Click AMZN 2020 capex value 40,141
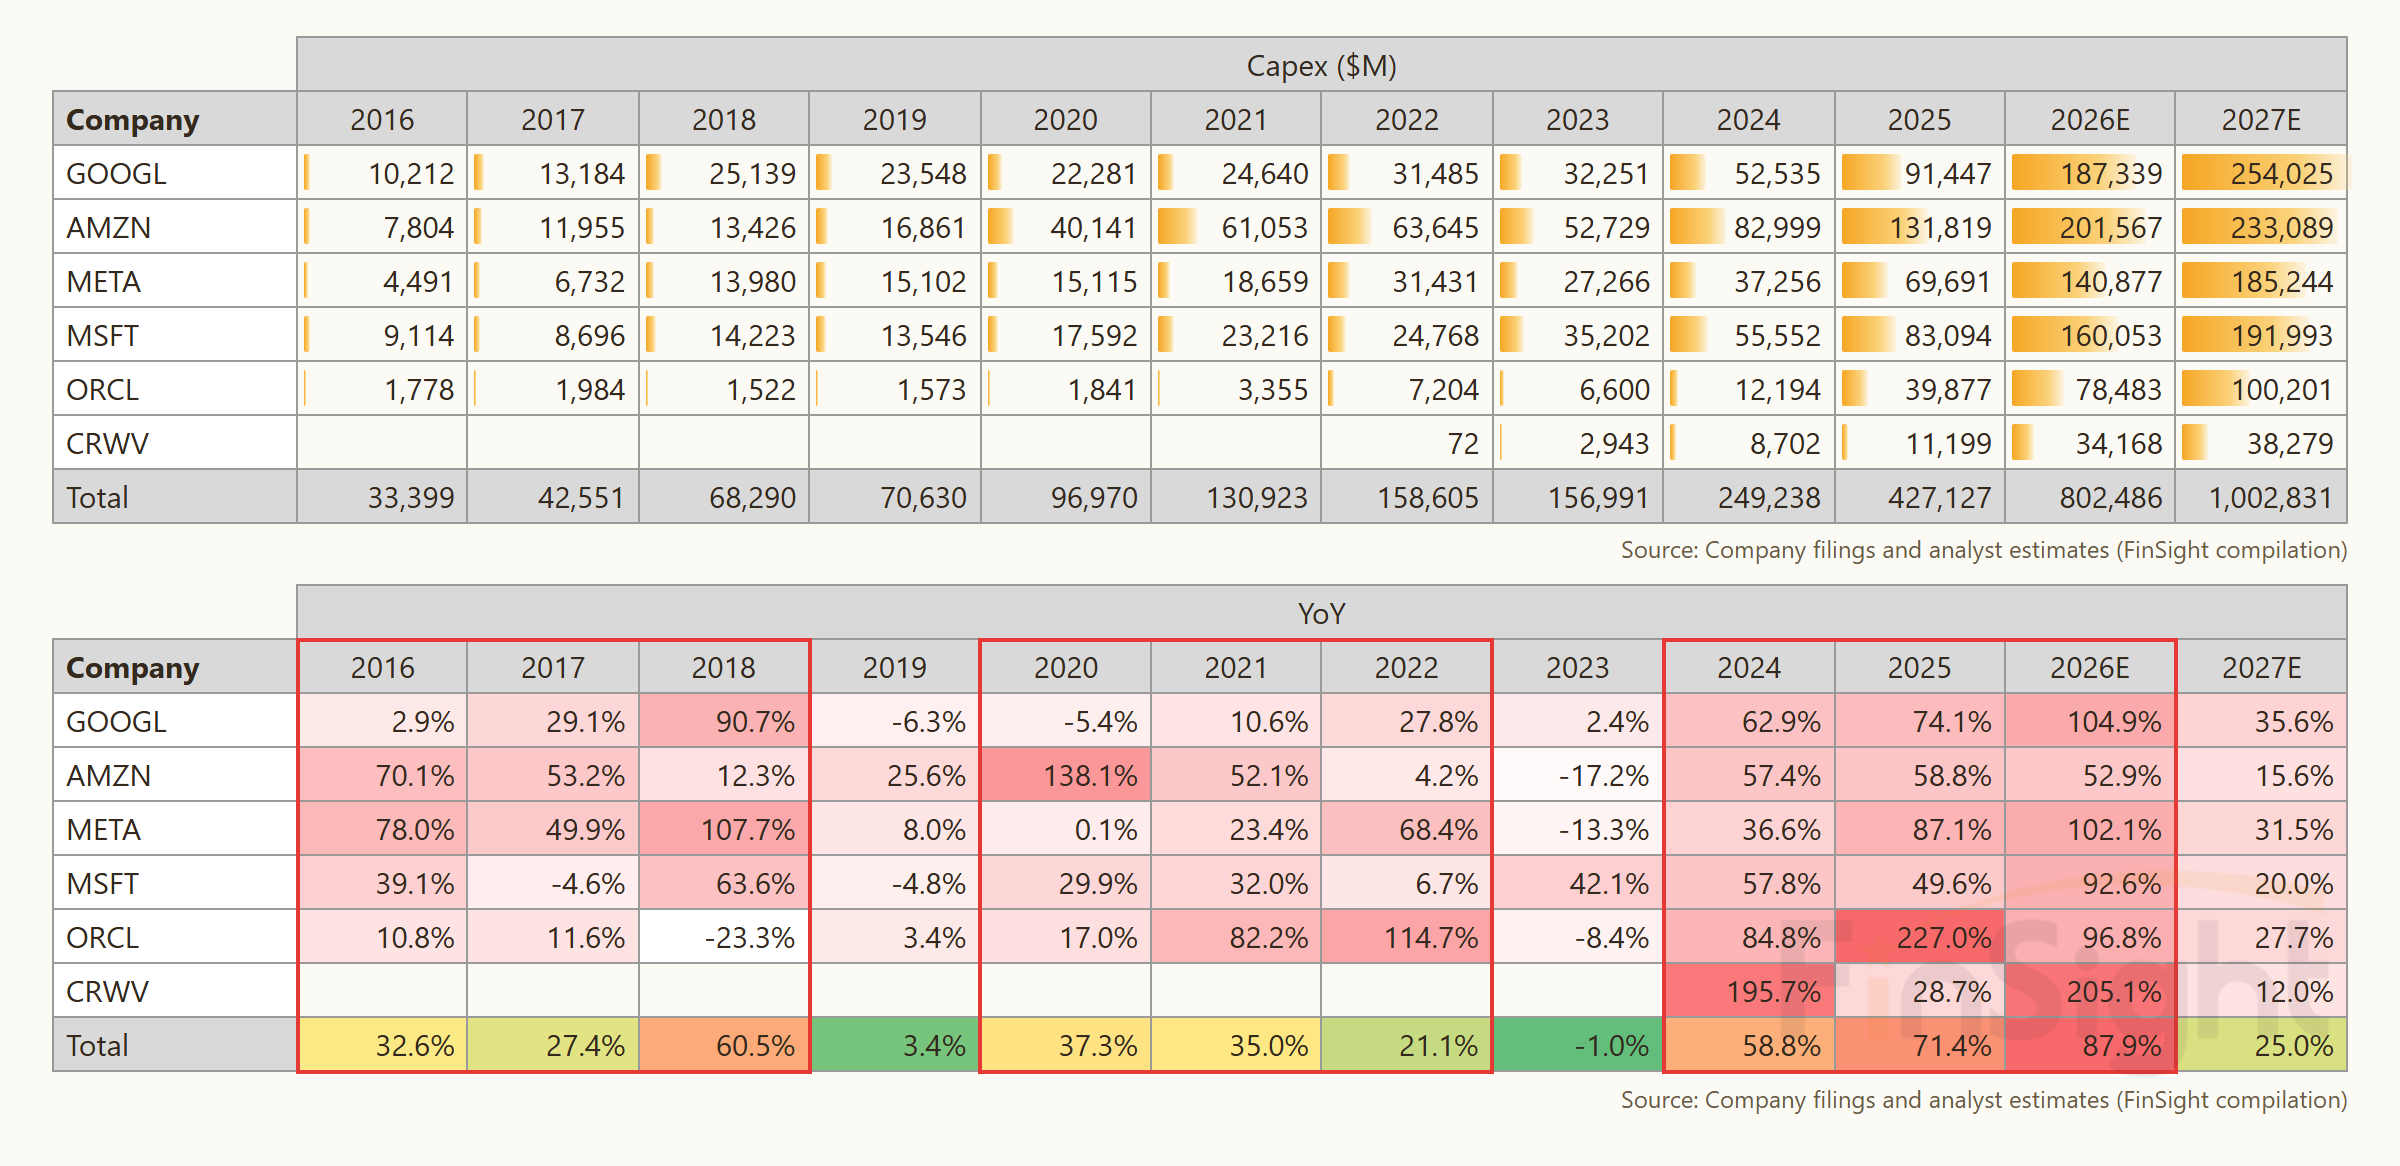This screenshot has width=2400, height=1166. tap(1093, 227)
